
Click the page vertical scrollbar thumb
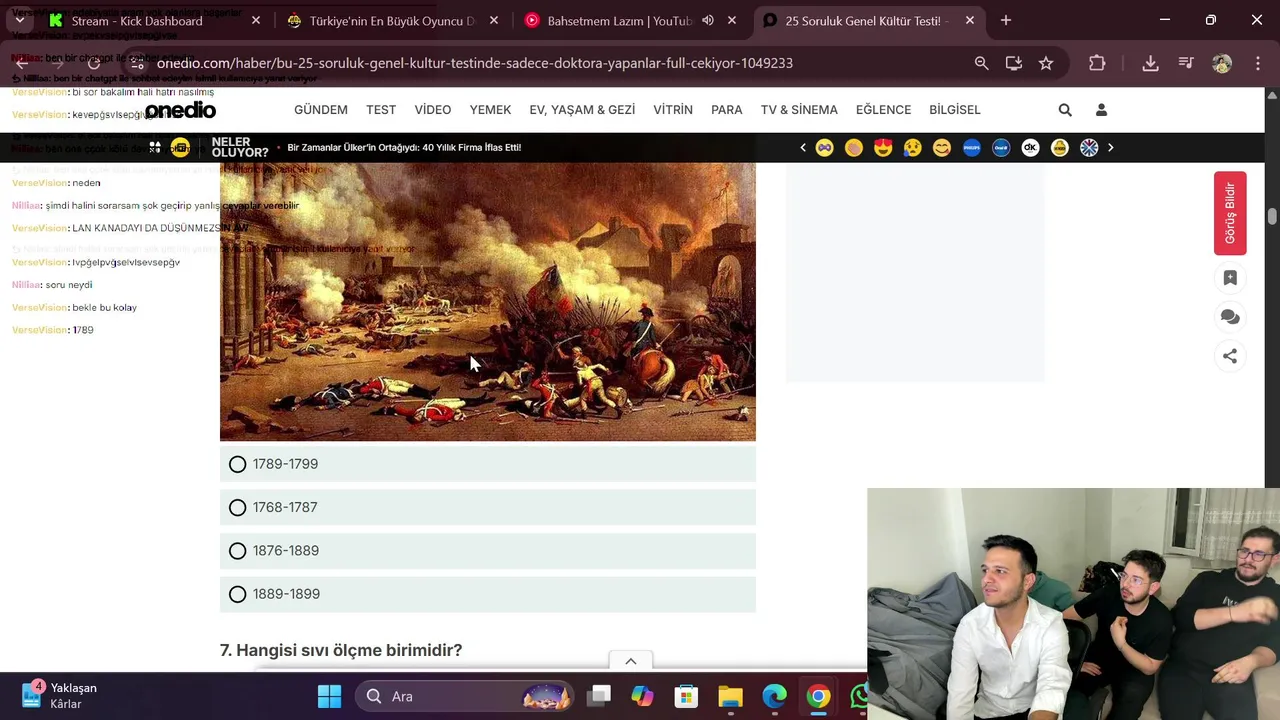pos(1272,217)
